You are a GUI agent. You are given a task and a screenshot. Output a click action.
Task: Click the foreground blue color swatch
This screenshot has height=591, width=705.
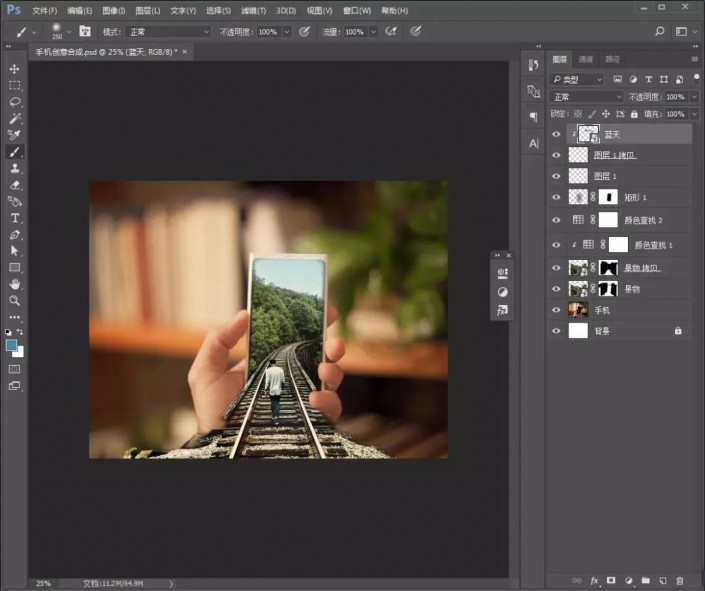tap(11, 345)
